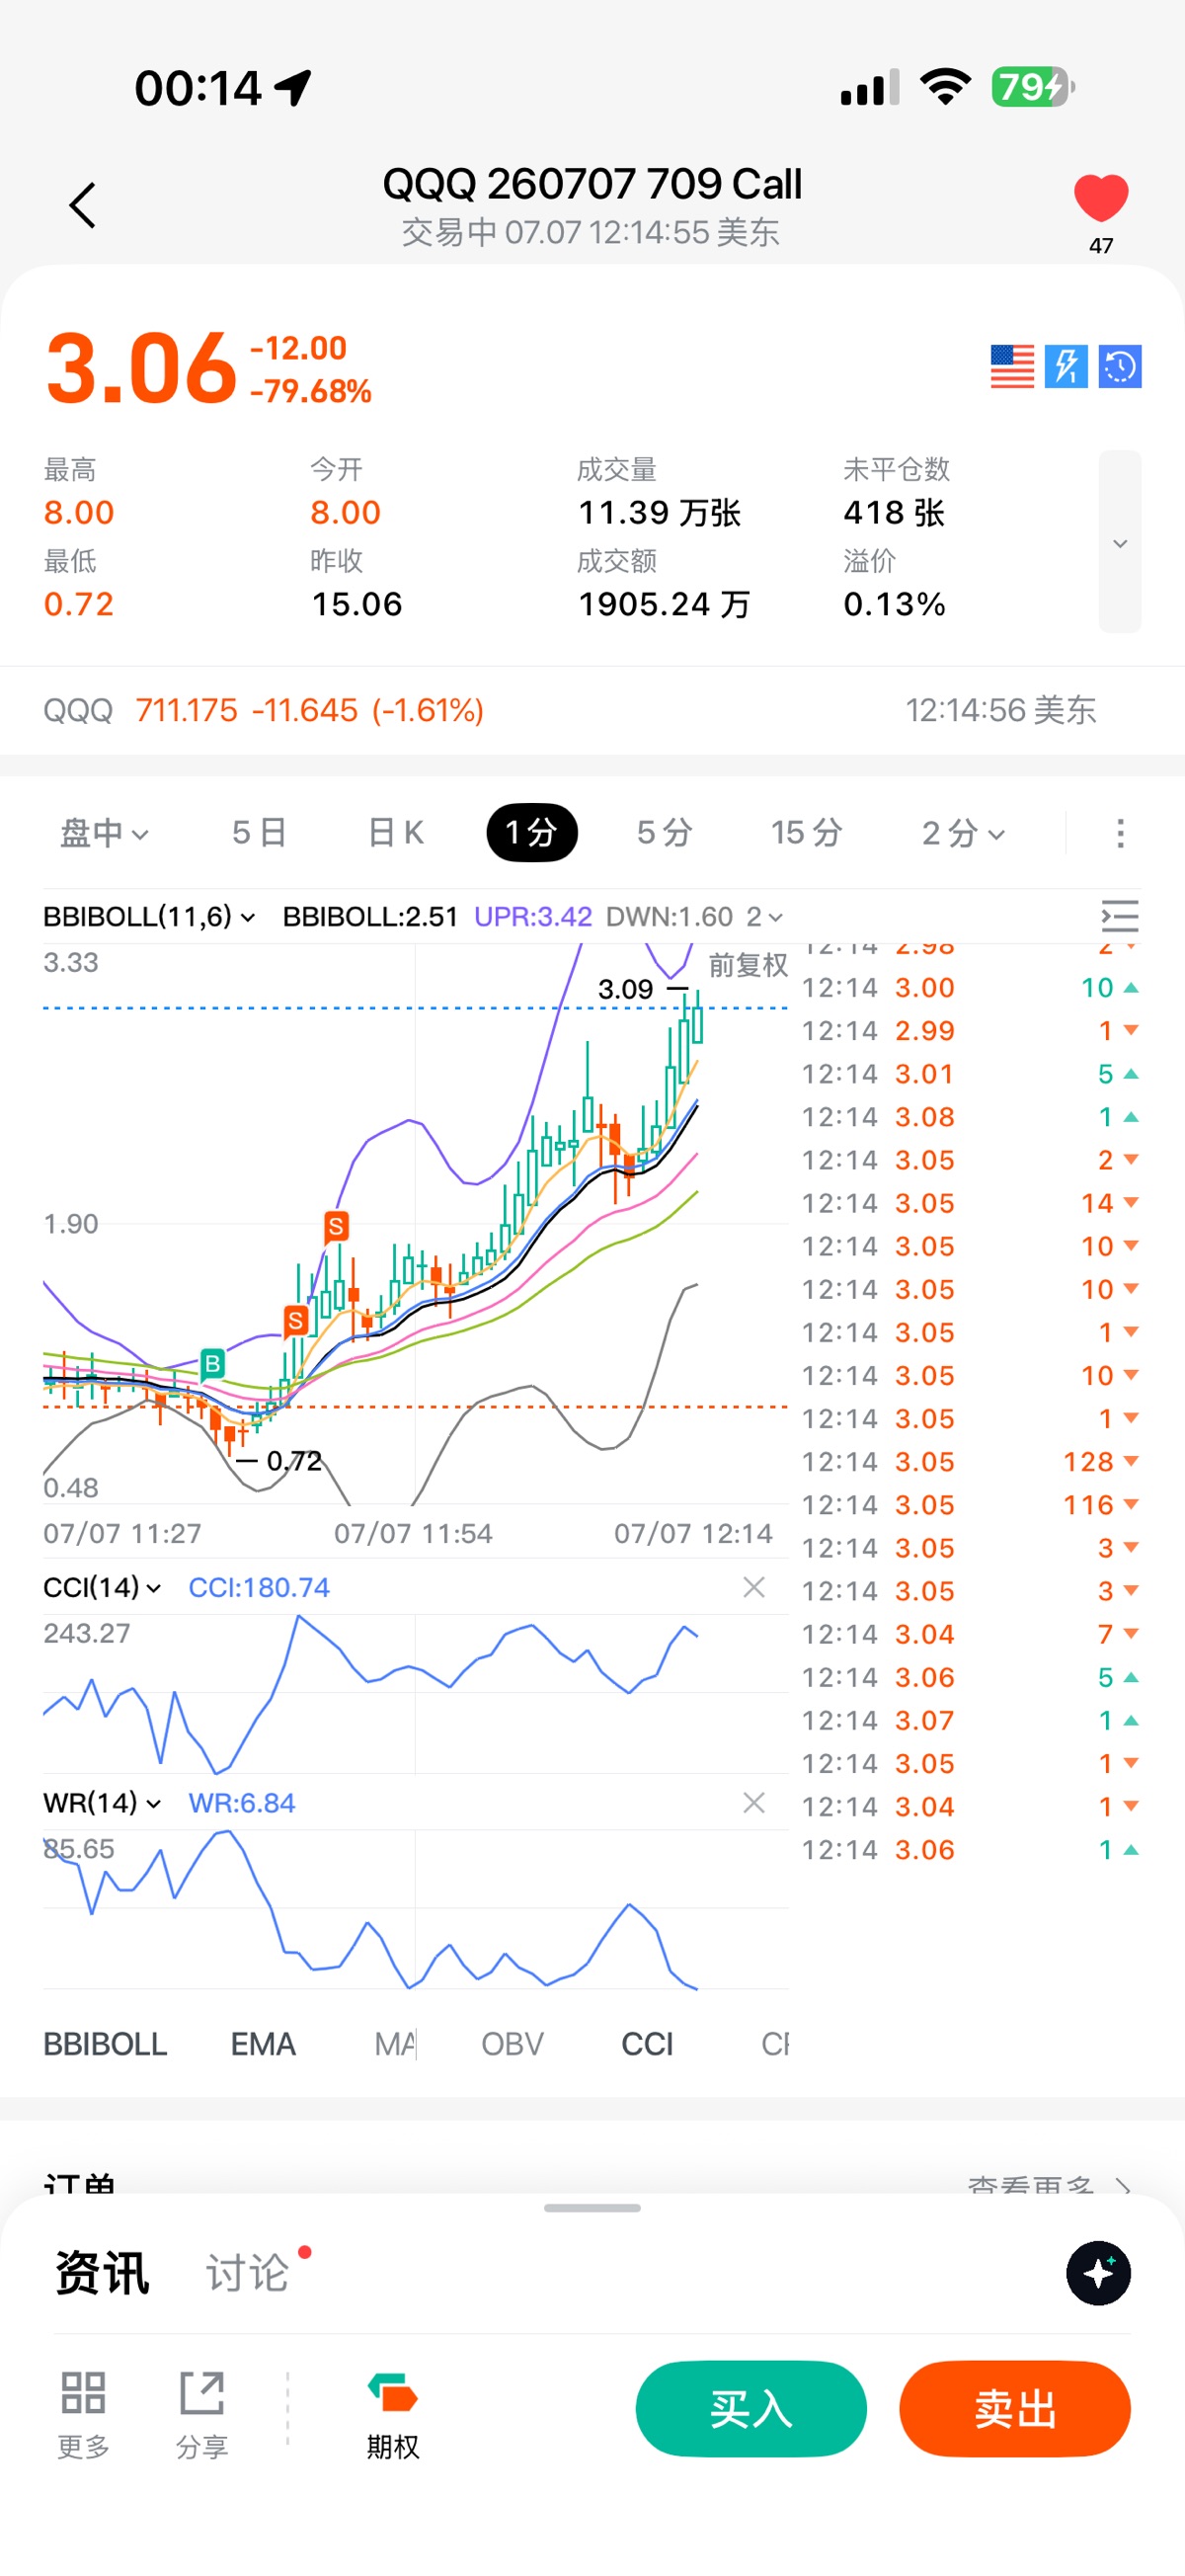Viewport: 1185px width, 2576px height.
Task: Toggle the red heart favorite icon
Action: pyautogui.click(x=1100, y=197)
